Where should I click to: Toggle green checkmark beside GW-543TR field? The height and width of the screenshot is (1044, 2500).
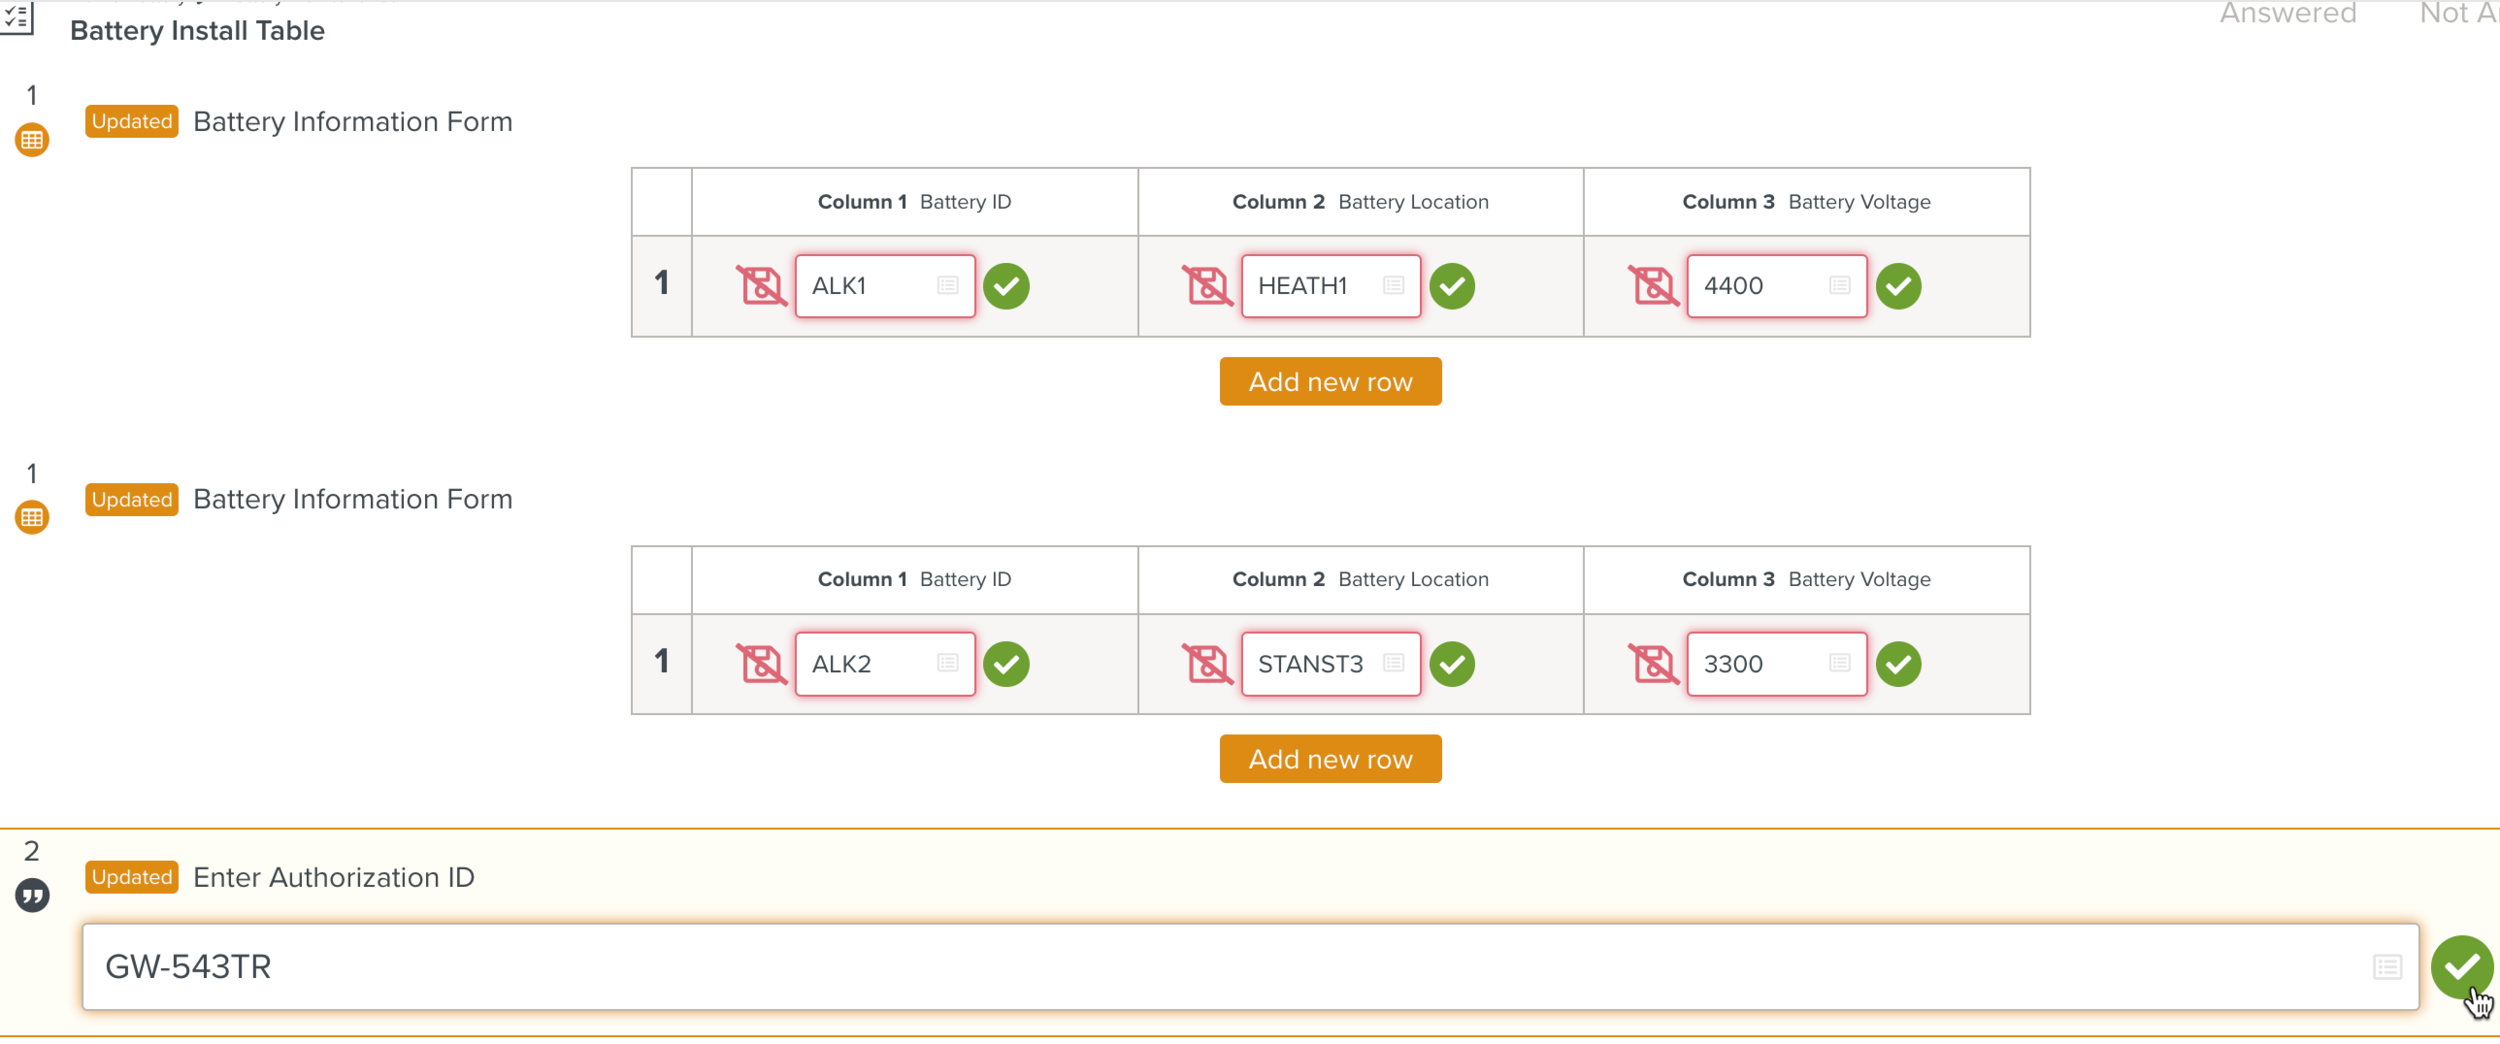pos(2461,967)
